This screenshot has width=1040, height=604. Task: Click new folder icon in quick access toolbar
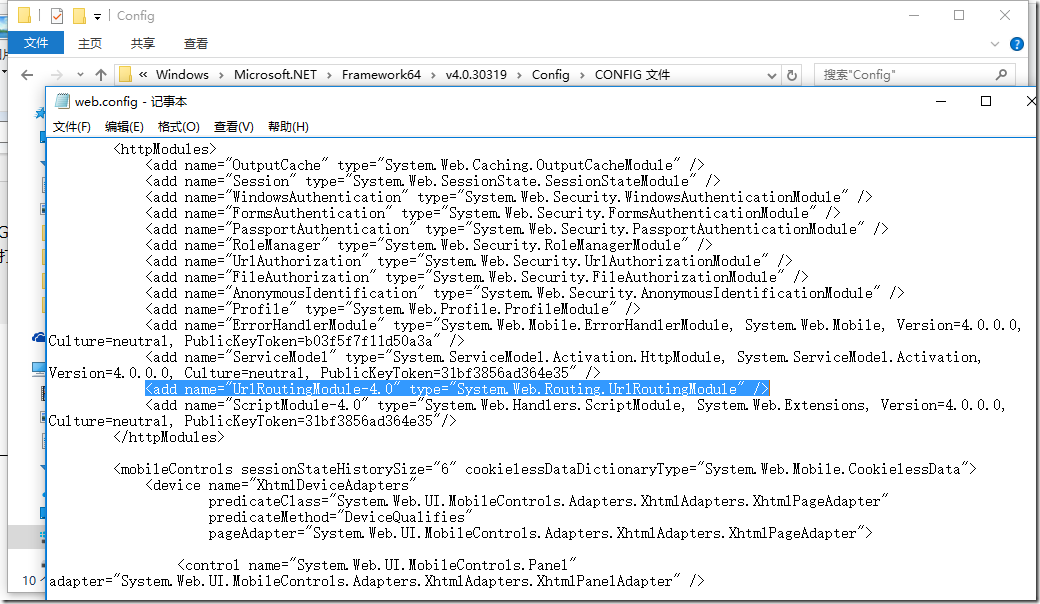pos(79,16)
